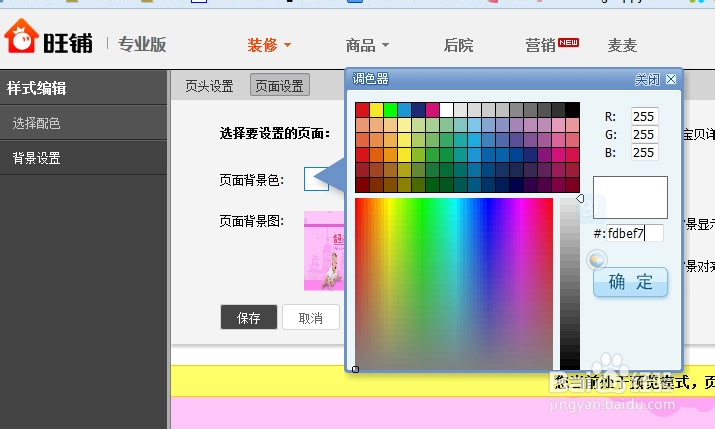Confirm the color with 确定 button

(x=630, y=282)
